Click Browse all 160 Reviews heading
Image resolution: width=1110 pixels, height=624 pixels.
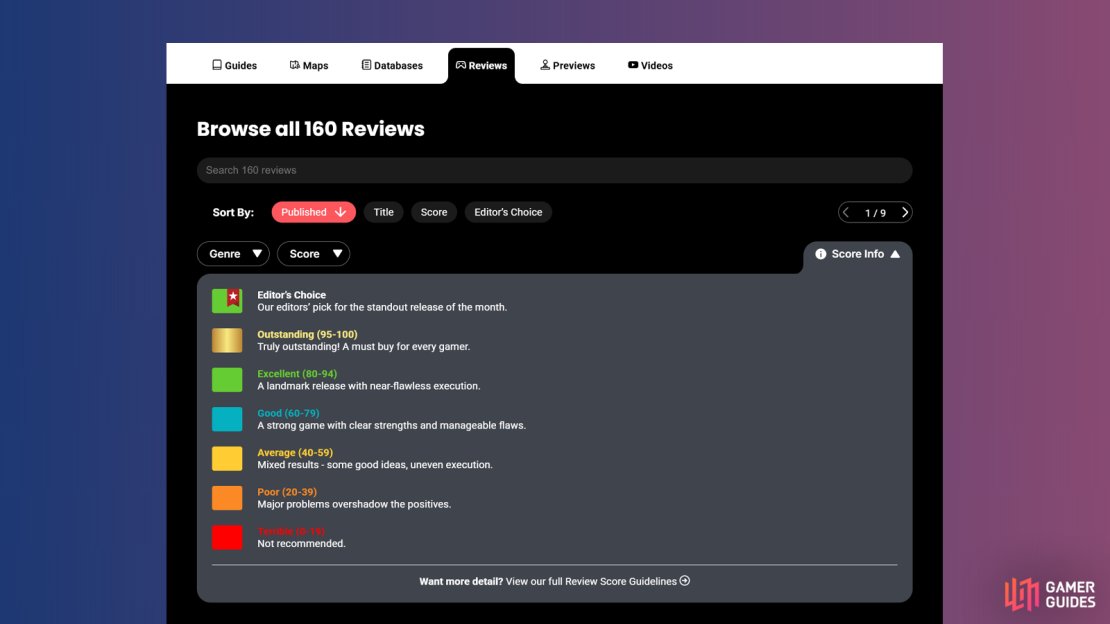point(311,129)
